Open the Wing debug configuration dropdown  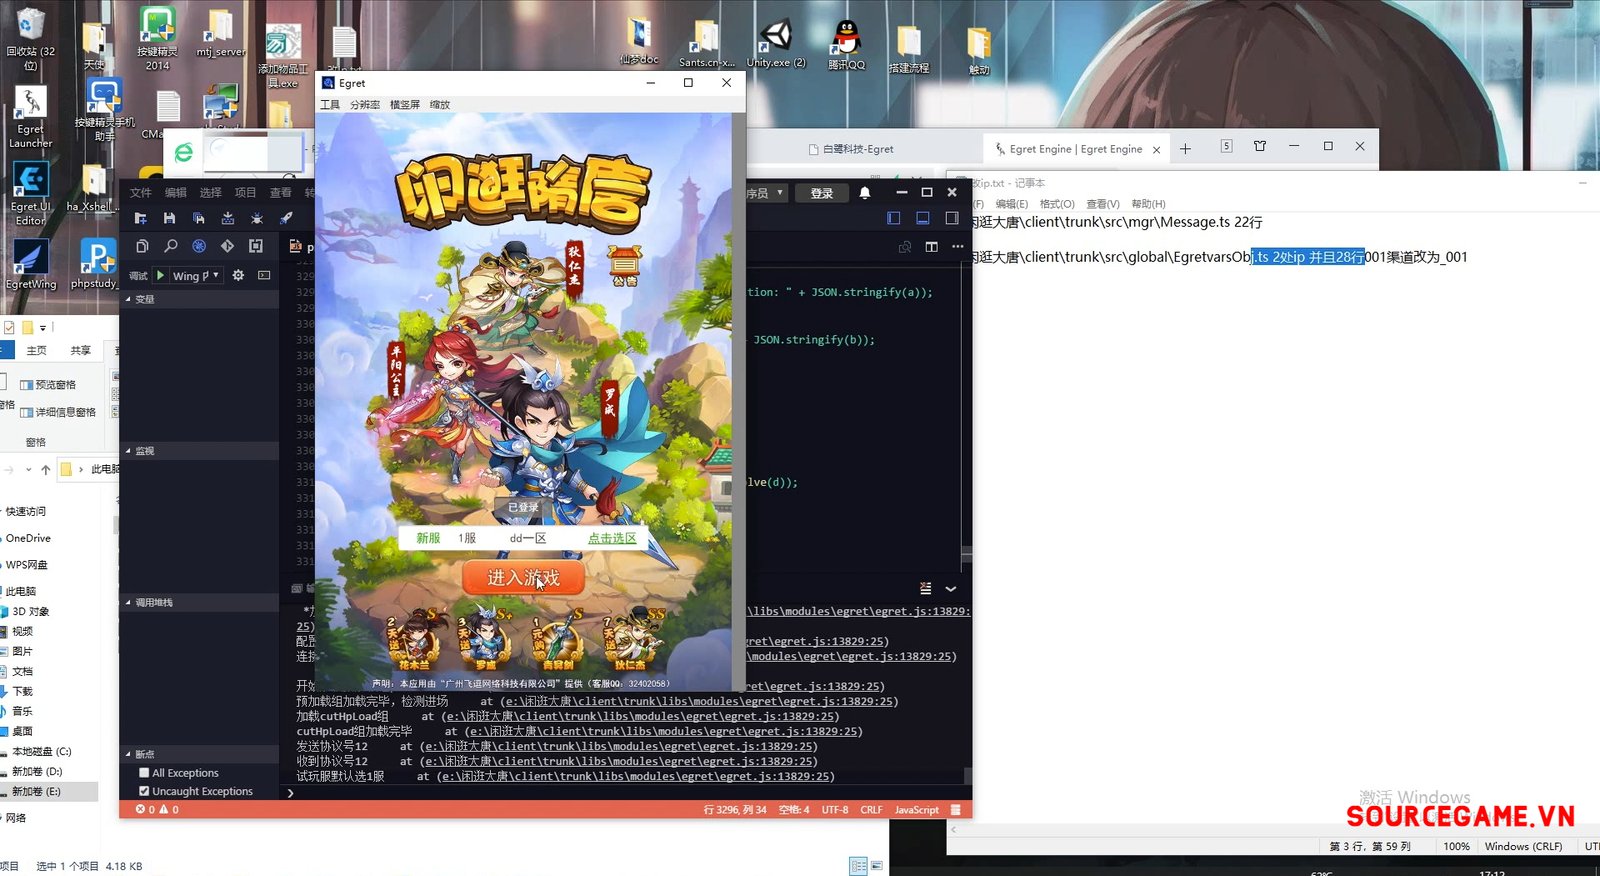195,275
